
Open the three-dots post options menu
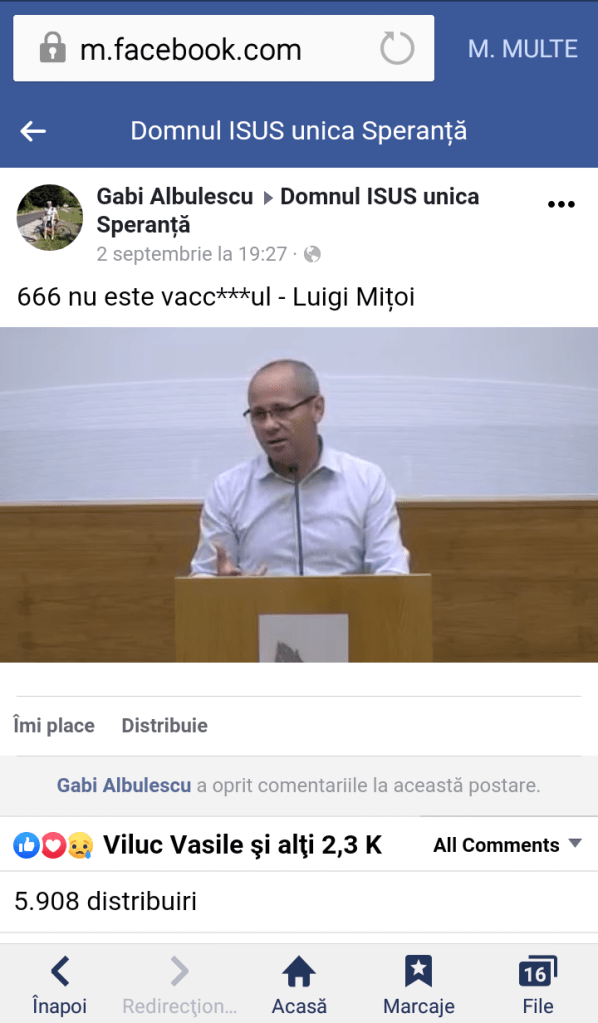pos(561,204)
